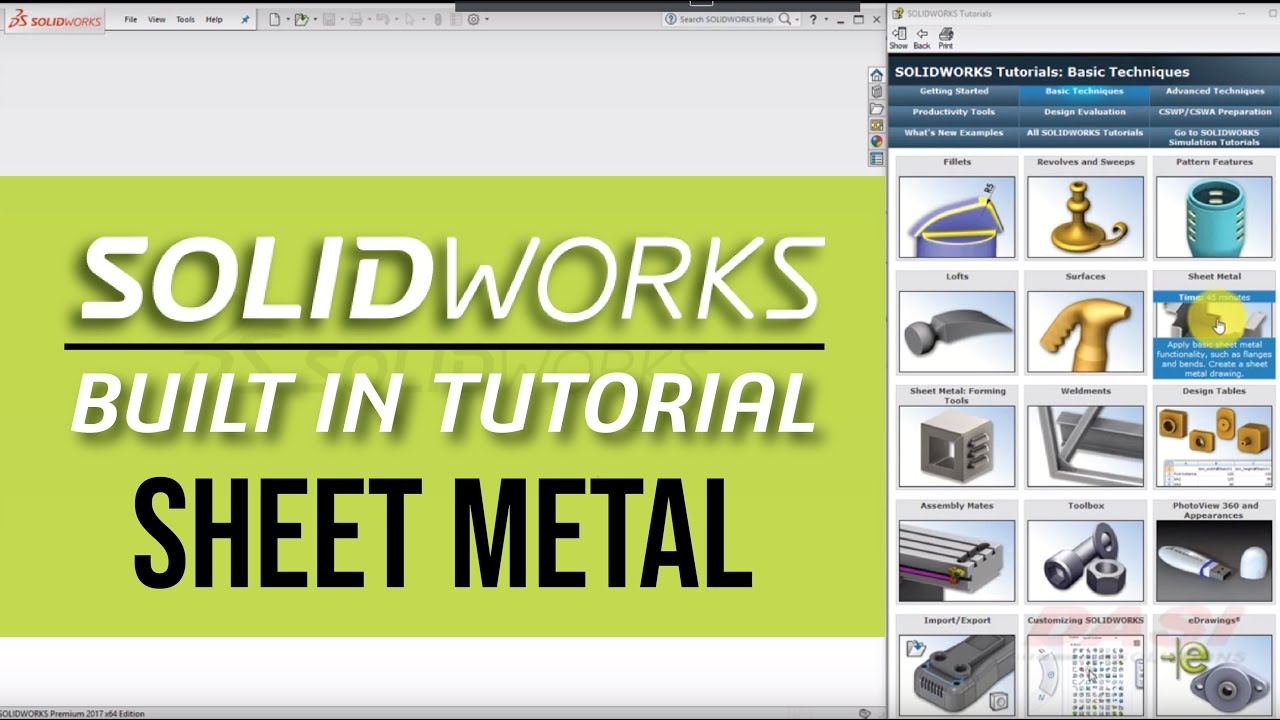Expand the Print dropdown arrow
1280x720 pixels.
[369, 19]
